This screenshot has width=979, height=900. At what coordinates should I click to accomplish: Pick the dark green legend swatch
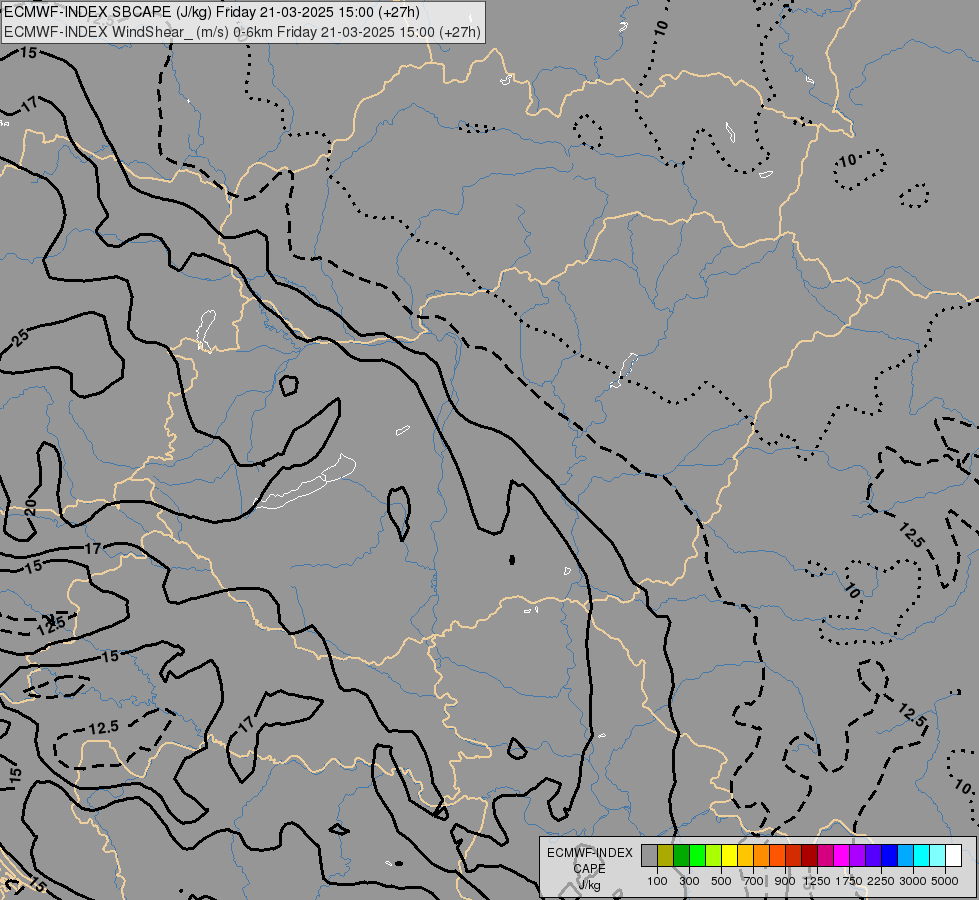681,855
